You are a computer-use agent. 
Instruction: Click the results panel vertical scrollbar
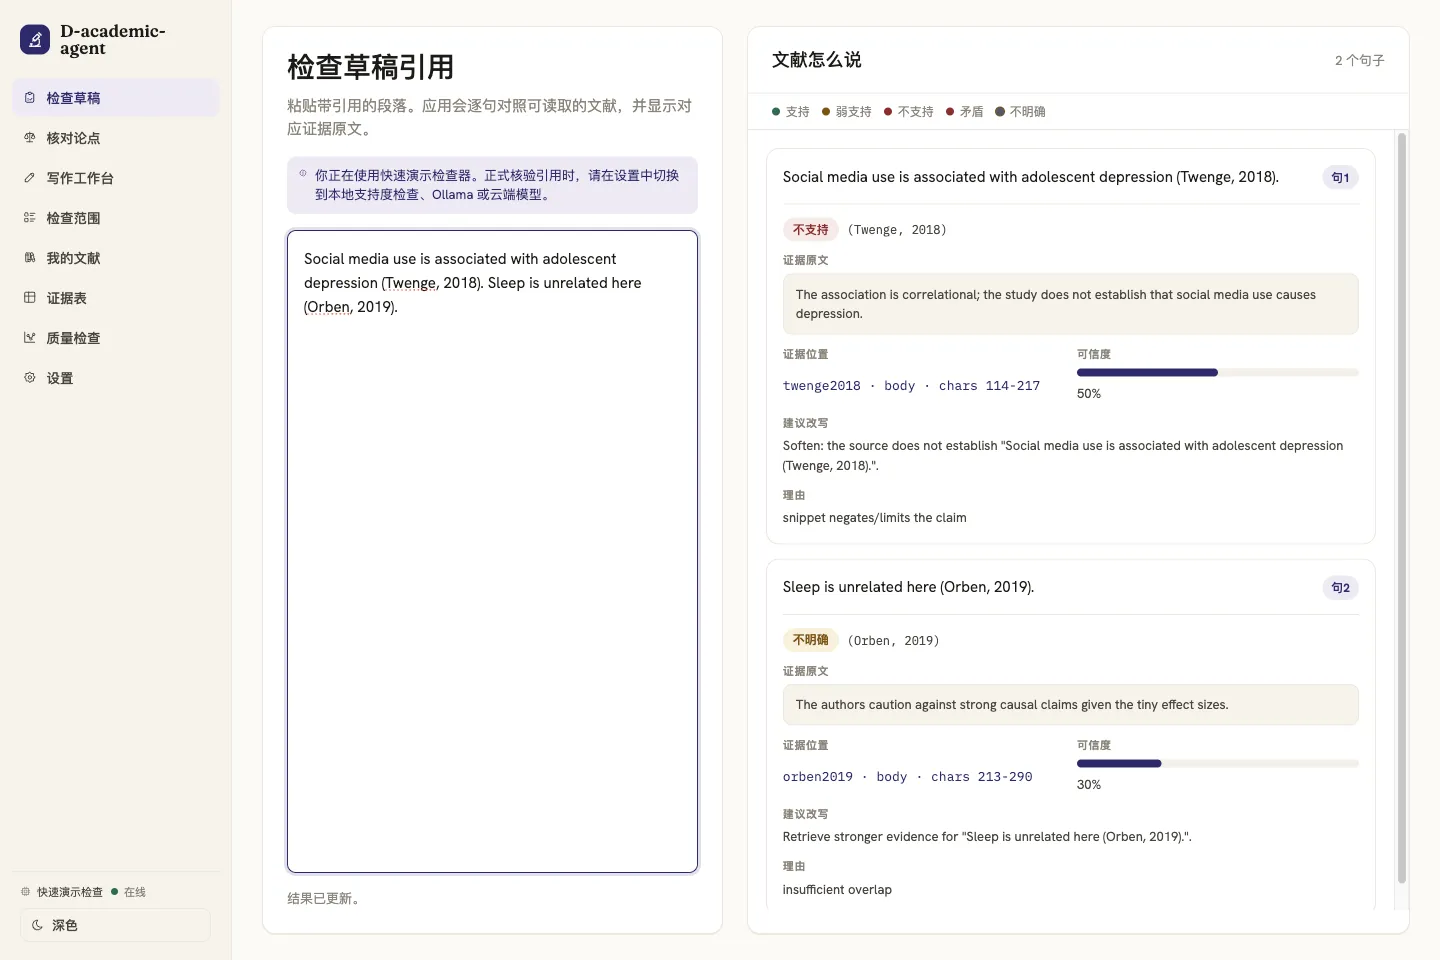pos(1401,508)
